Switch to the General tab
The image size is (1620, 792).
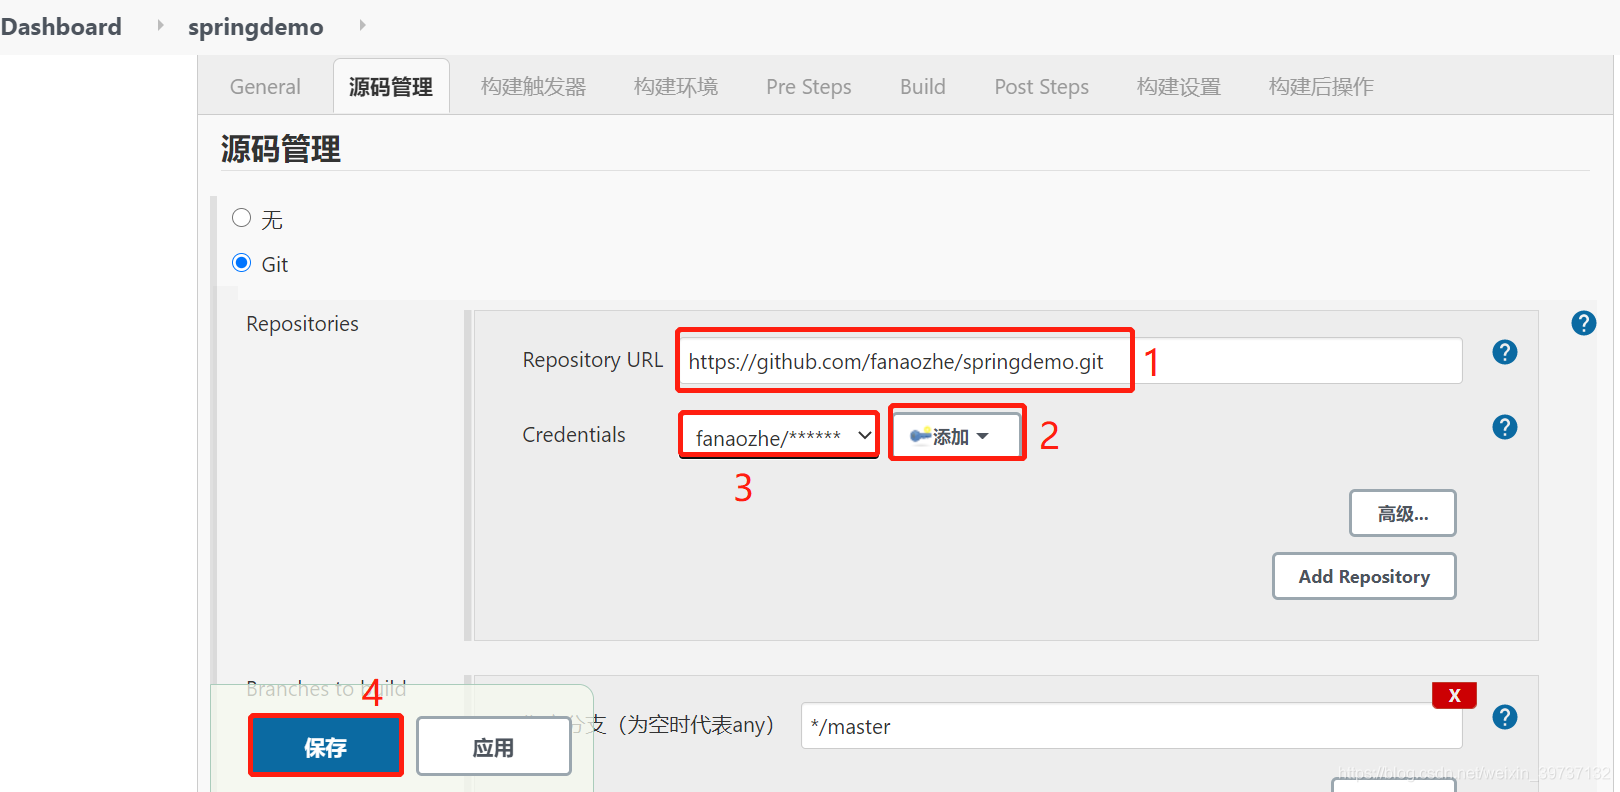[265, 87]
